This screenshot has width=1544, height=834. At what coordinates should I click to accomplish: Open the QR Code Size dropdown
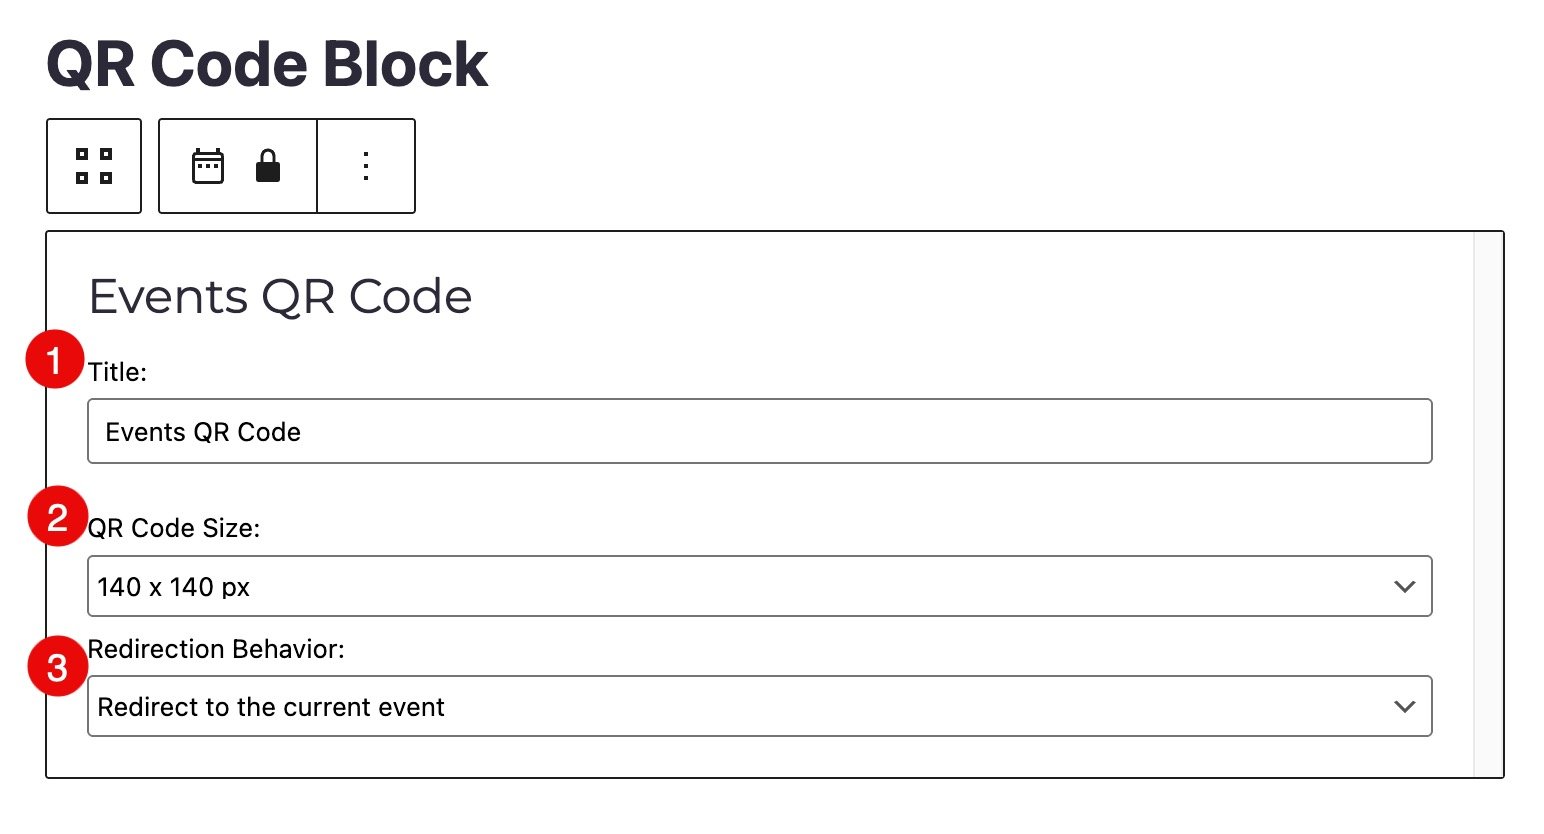(759, 587)
